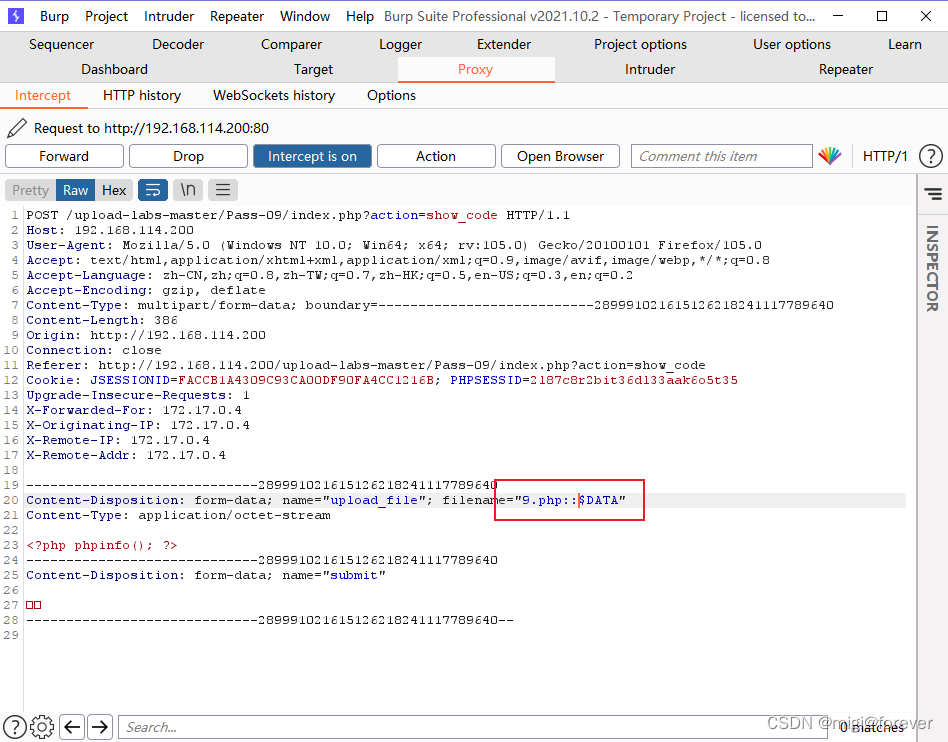Click the pencil edit icon beside Request

(x=17, y=128)
